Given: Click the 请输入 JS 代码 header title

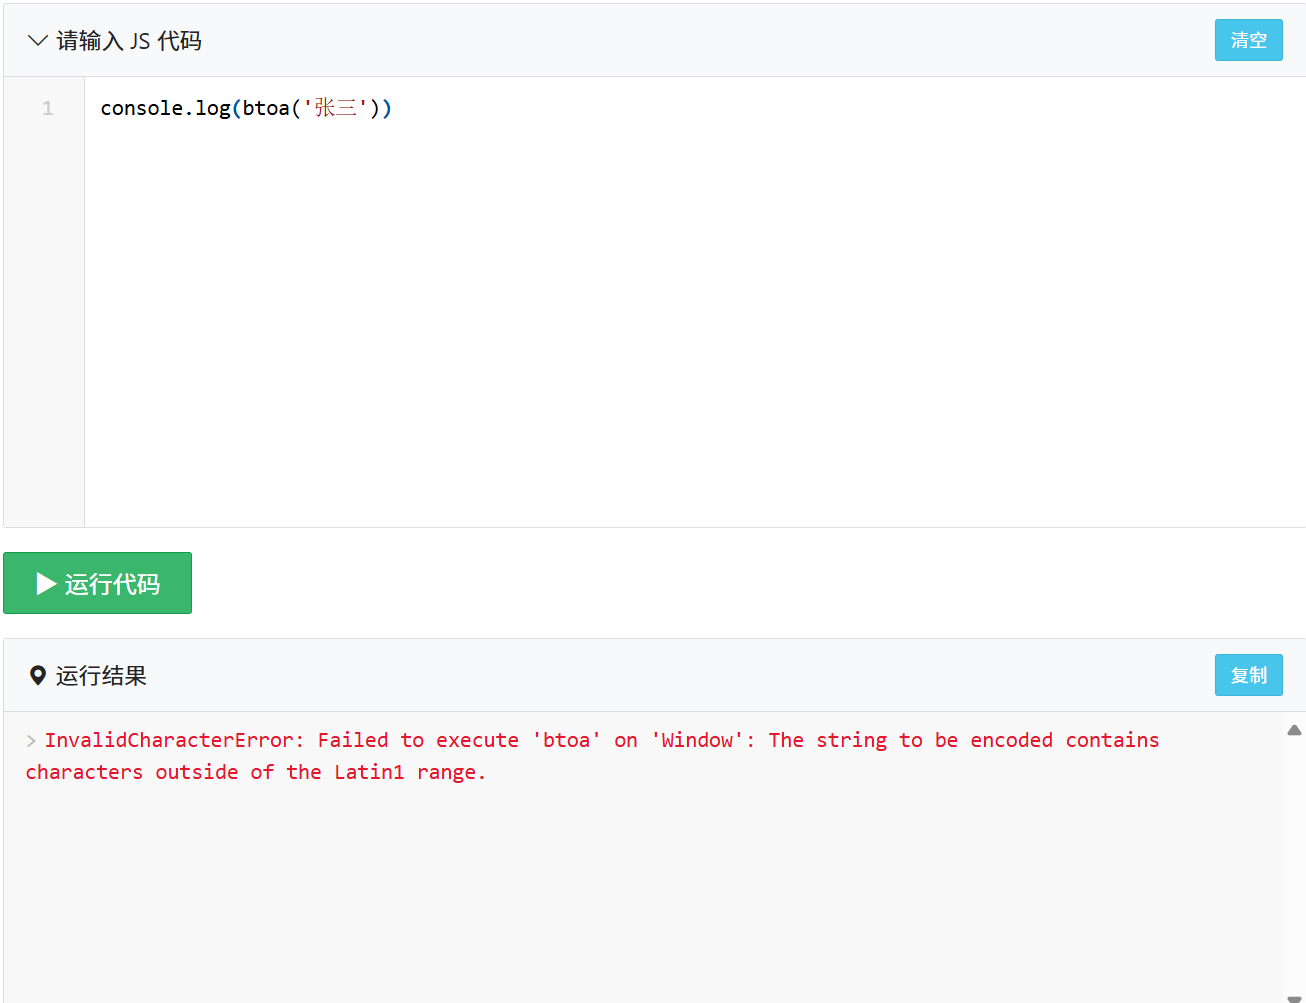Looking at the screenshot, I should click(129, 41).
